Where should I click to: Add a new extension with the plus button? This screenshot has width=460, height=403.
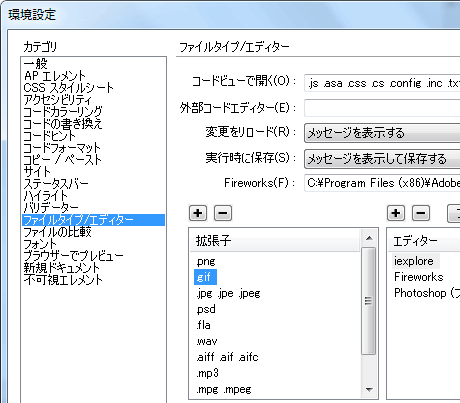tap(198, 213)
